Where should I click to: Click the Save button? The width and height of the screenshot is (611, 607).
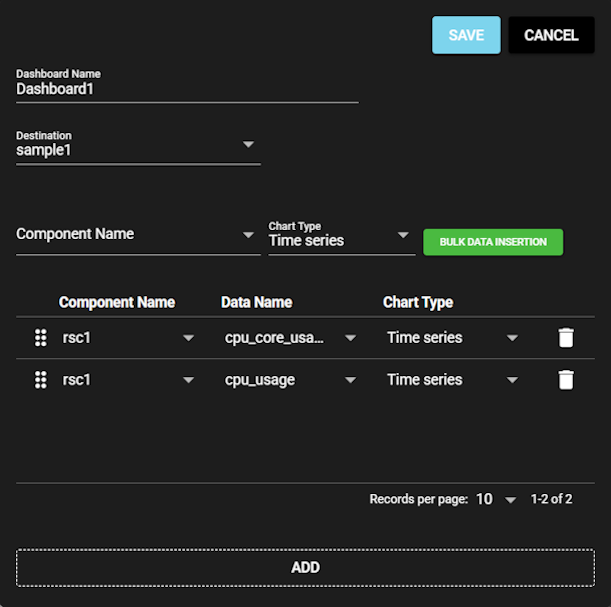pyautogui.click(x=466, y=35)
